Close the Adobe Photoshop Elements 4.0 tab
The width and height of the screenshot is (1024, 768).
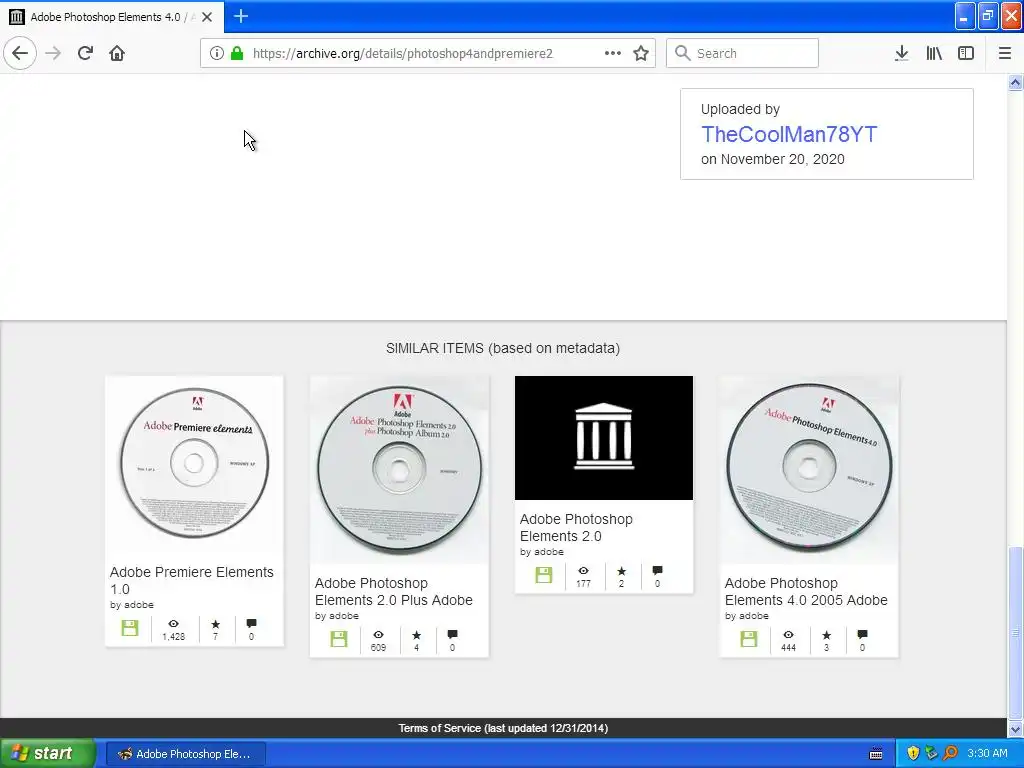[207, 17]
